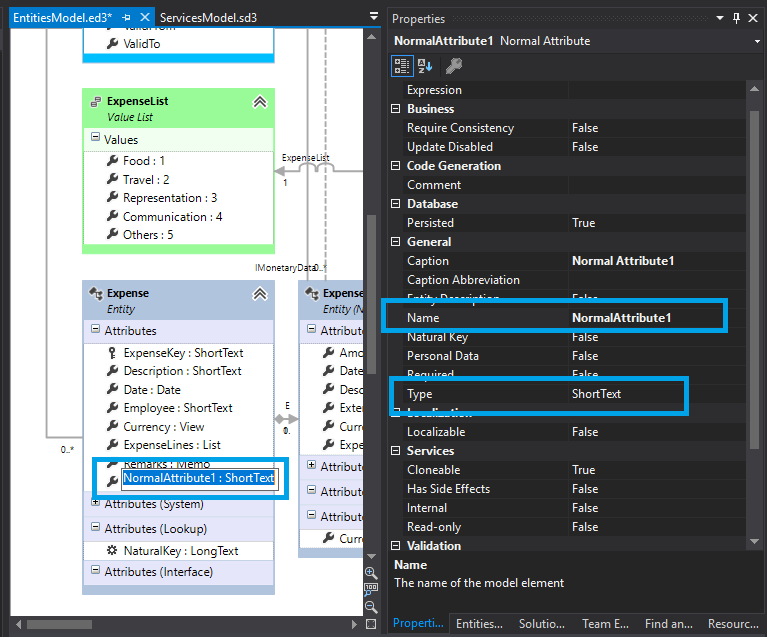
Task: Collapse the Business category in Properties
Action: coord(396,109)
